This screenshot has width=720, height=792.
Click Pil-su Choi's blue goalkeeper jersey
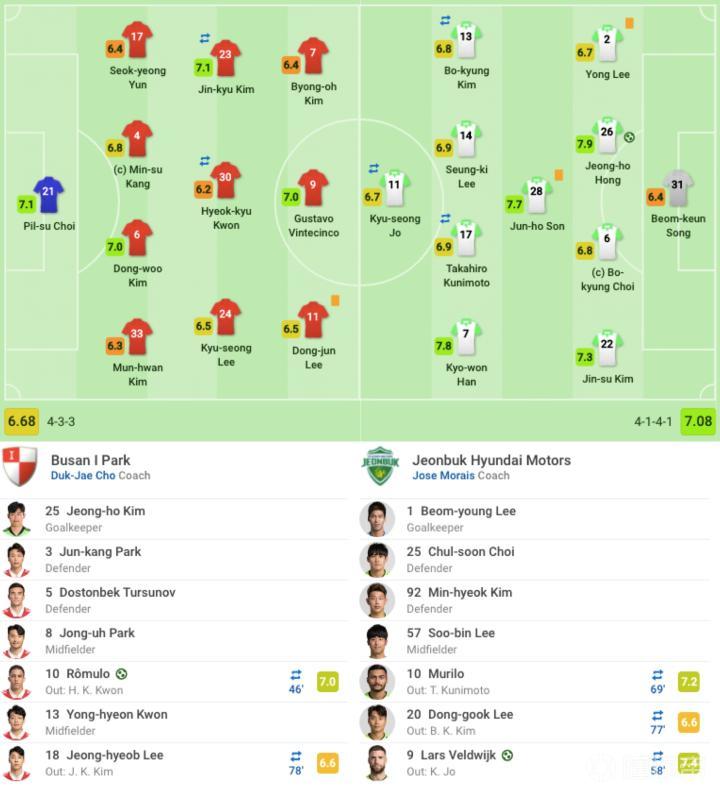(x=49, y=193)
